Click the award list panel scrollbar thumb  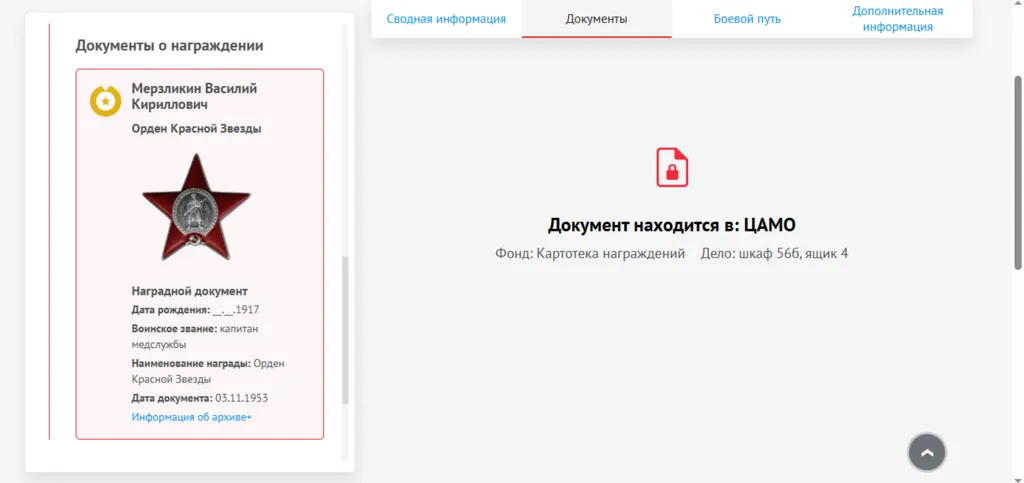pos(345,330)
